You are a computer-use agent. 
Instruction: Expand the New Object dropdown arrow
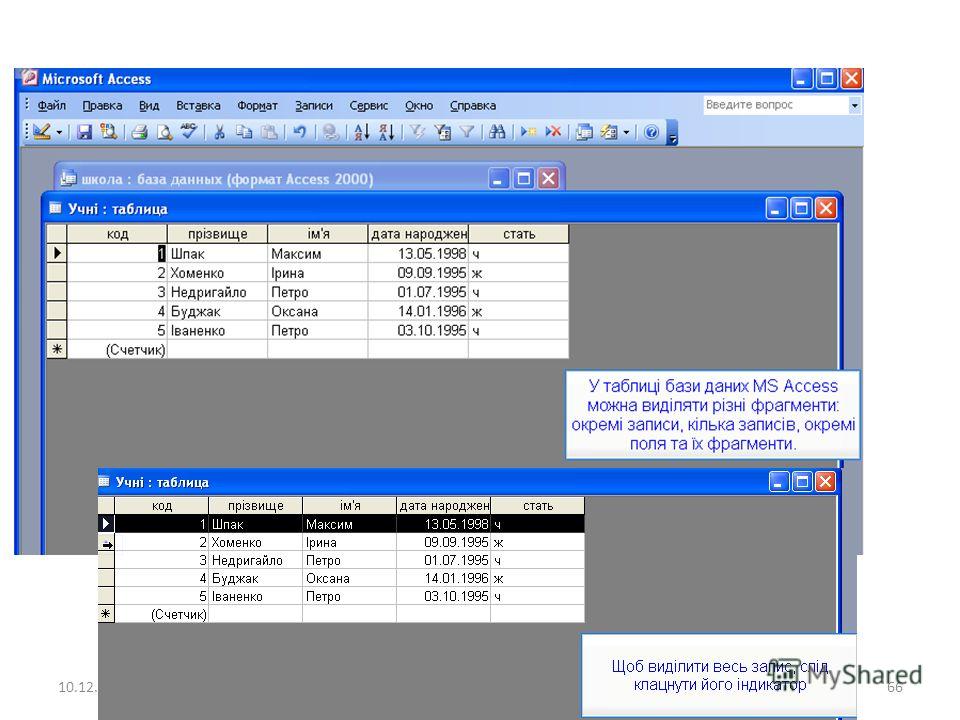(x=626, y=132)
